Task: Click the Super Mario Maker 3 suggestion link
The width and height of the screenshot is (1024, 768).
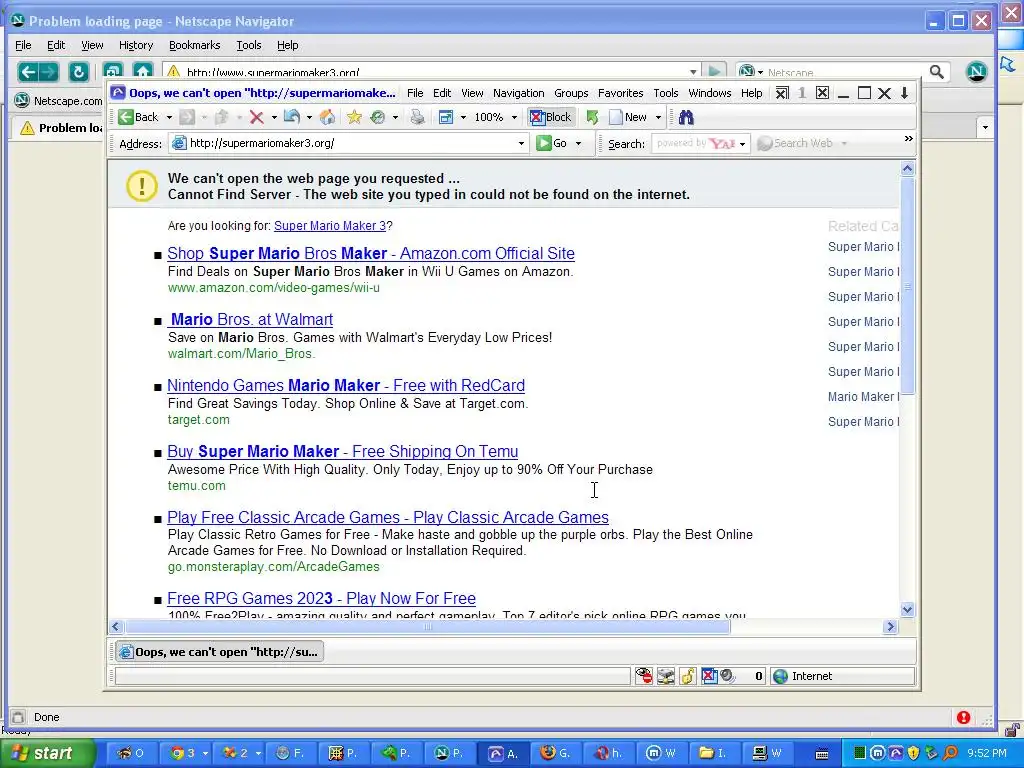Action: [330, 226]
